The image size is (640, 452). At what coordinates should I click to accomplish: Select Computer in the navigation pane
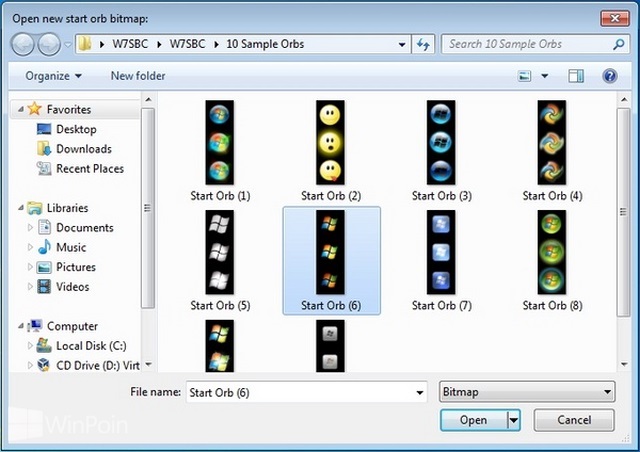pos(72,326)
